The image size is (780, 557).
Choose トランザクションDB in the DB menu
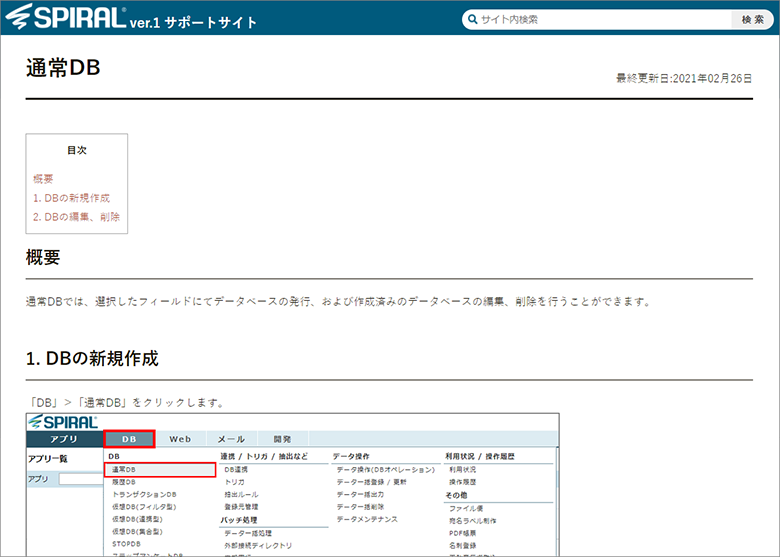click(x=144, y=494)
